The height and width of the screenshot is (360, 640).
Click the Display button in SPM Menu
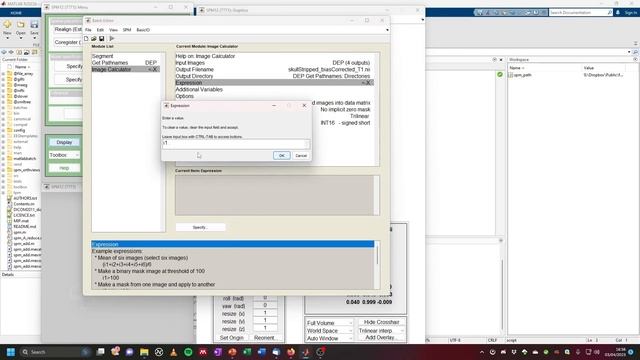coord(64,142)
